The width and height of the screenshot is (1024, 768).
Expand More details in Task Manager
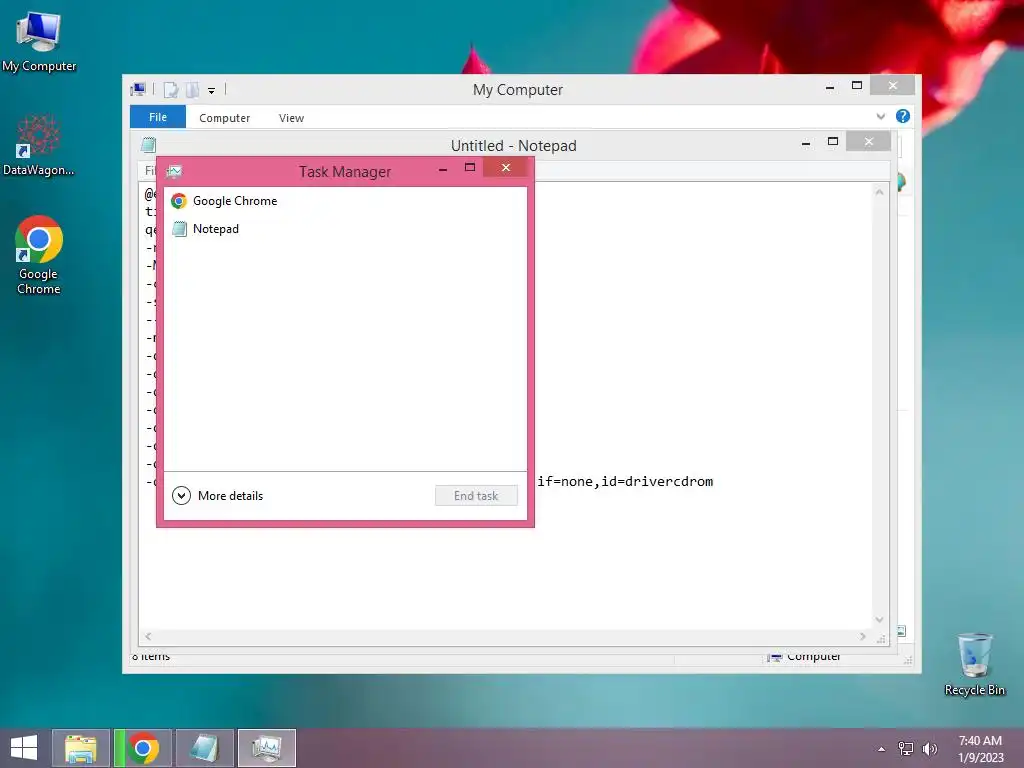coord(217,496)
